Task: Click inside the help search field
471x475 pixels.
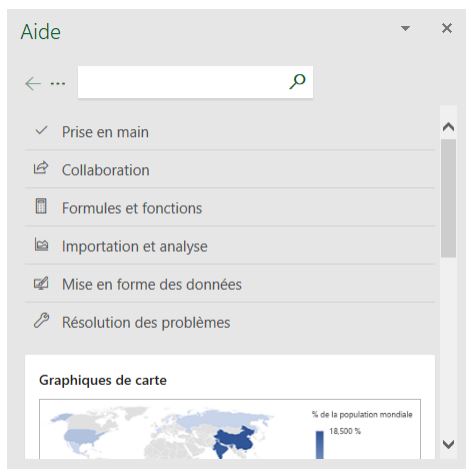Action: [x=183, y=82]
